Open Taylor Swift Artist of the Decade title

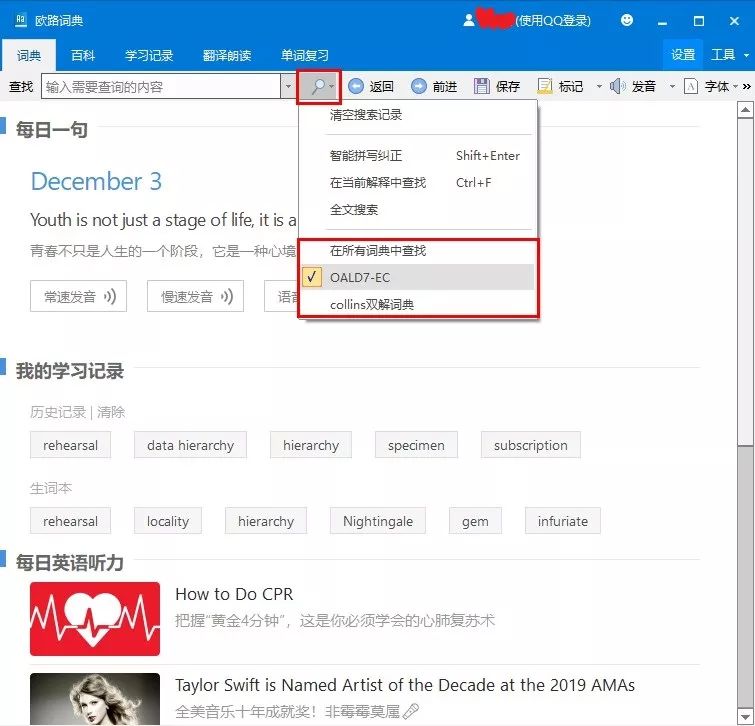coord(405,685)
